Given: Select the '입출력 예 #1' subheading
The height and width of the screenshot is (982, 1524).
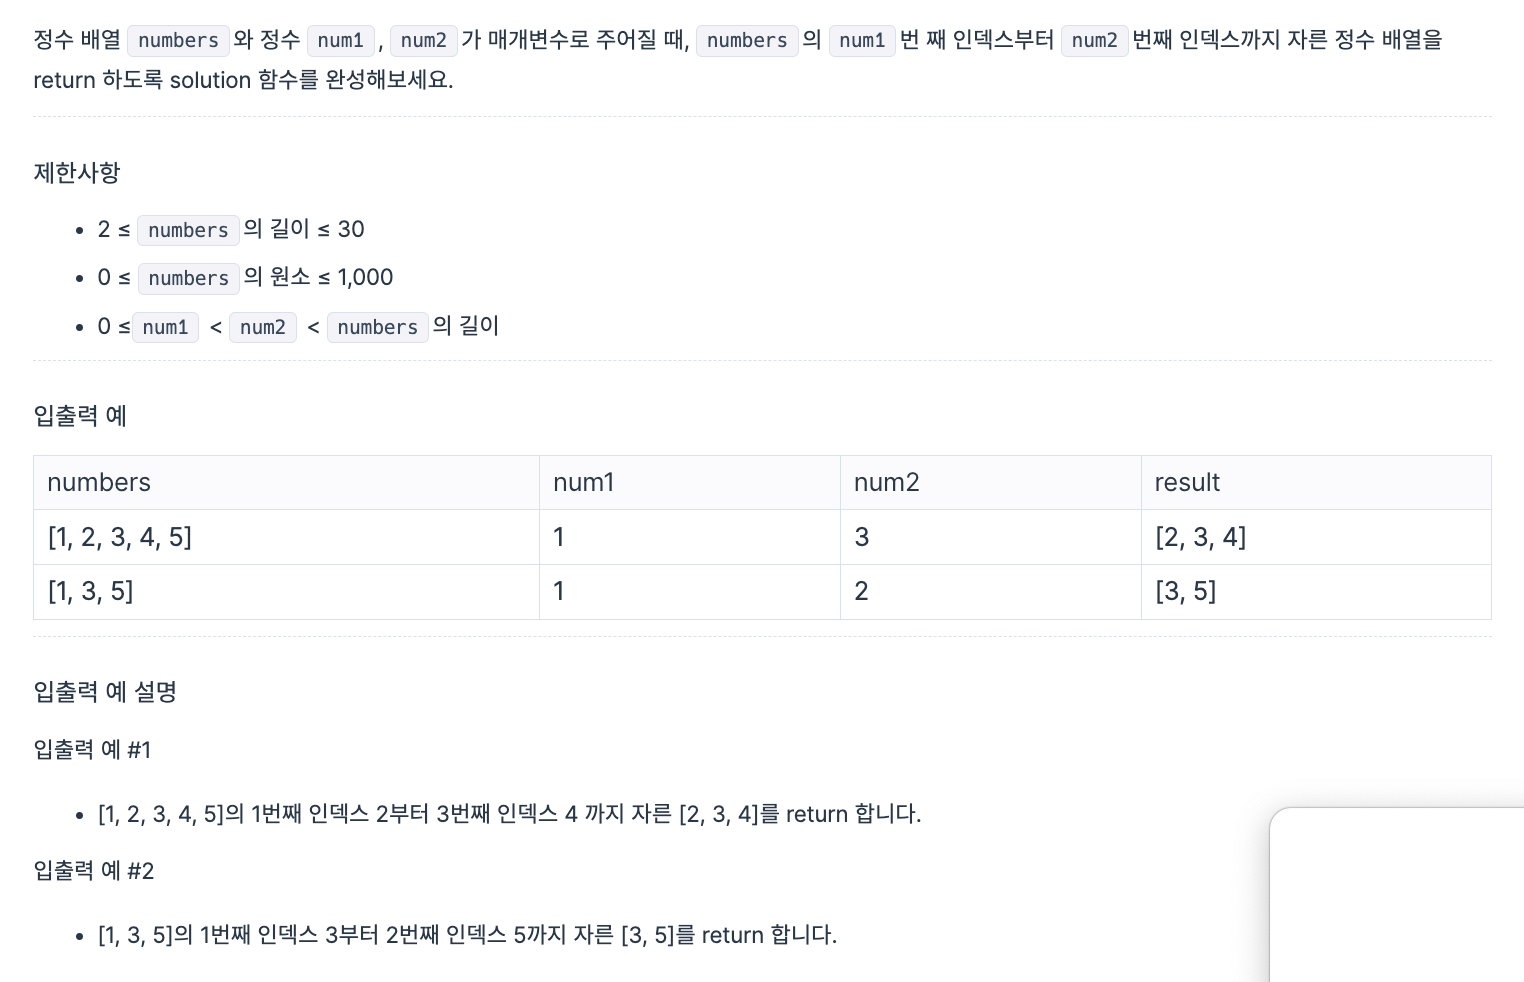Looking at the screenshot, I should [92, 750].
